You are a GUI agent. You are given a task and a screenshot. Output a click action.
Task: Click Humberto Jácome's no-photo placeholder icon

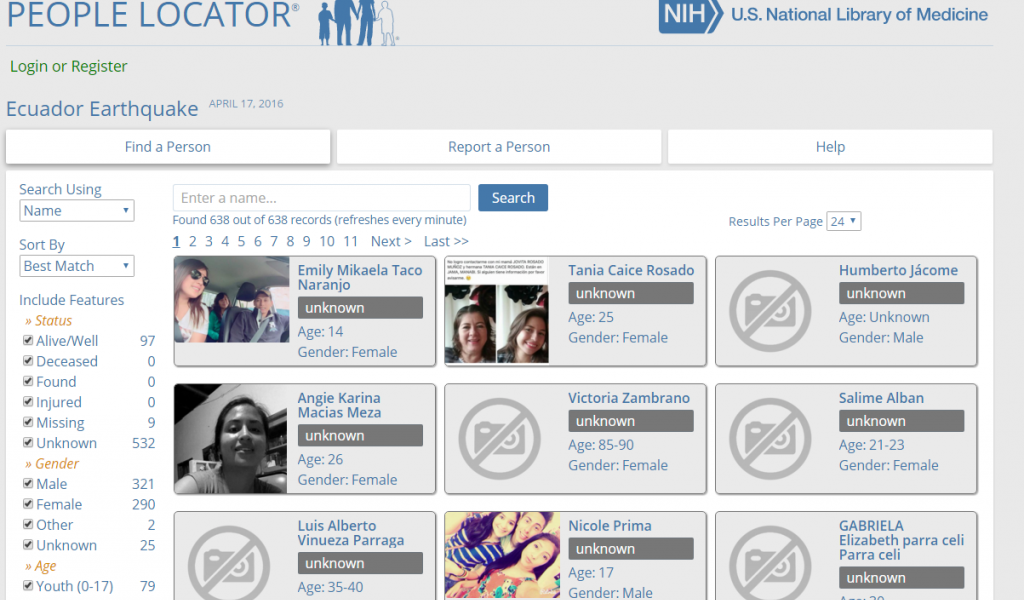770,311
